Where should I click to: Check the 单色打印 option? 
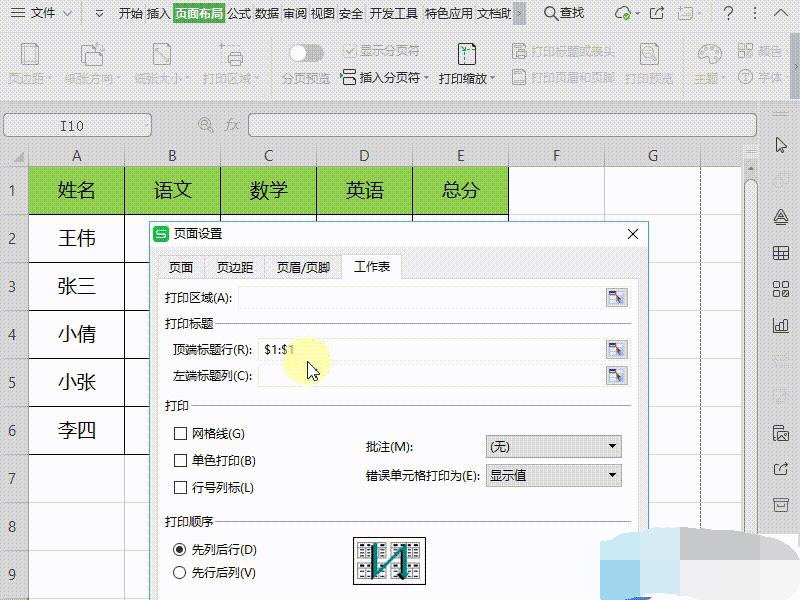point(181,461)
